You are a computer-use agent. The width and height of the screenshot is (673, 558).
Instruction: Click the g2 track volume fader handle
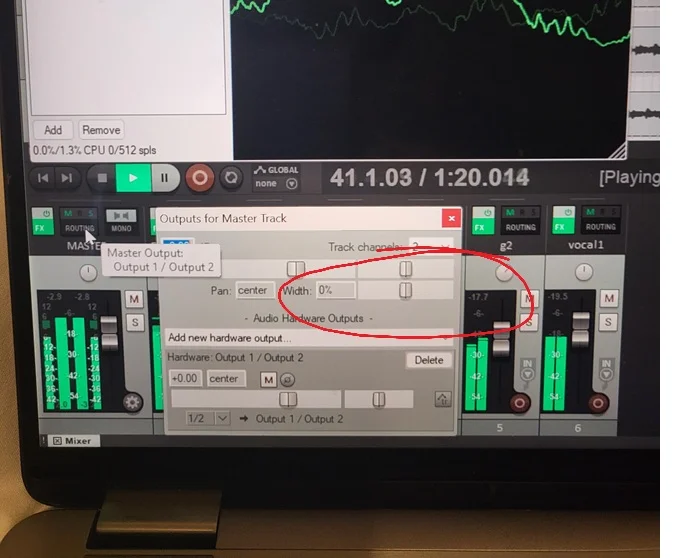click(x=501, y=339)
